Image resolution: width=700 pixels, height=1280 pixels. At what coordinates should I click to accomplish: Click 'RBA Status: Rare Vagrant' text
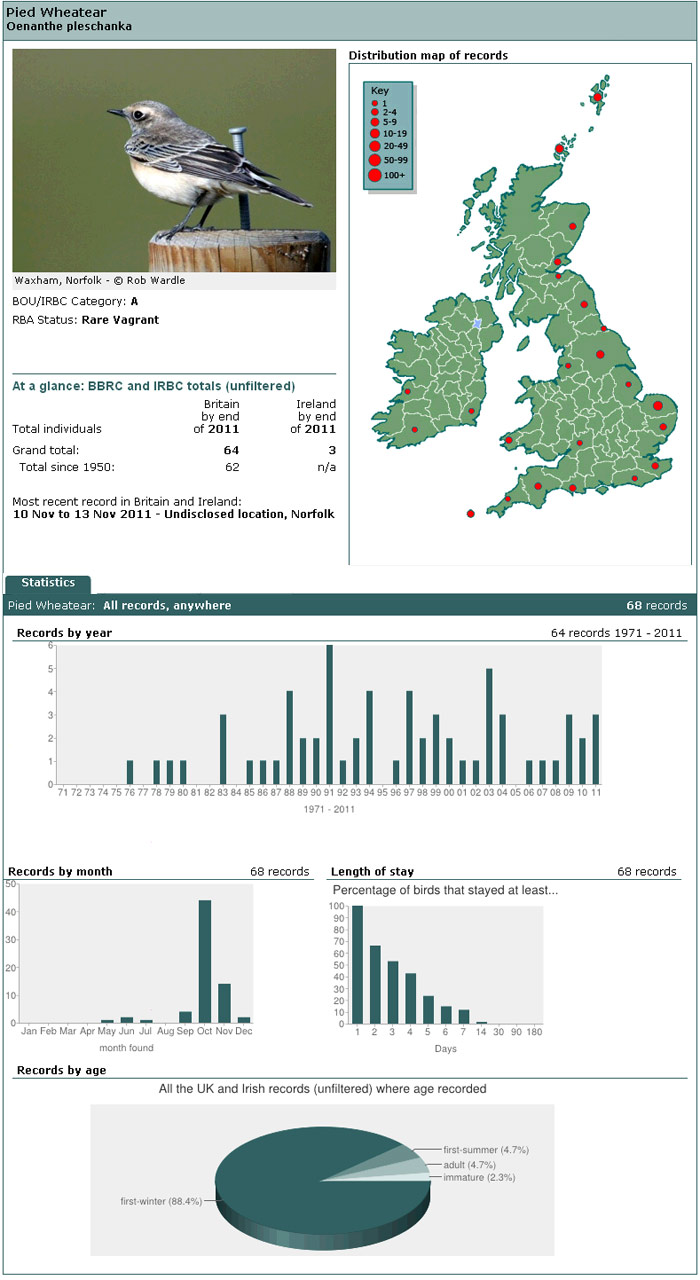[85, 320]
